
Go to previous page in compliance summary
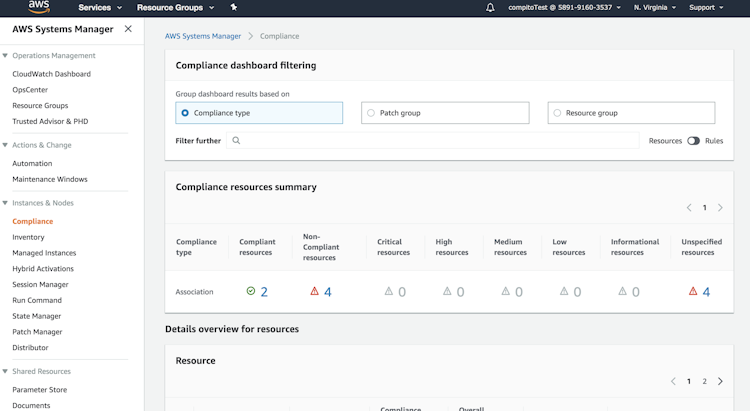point(689,208)
